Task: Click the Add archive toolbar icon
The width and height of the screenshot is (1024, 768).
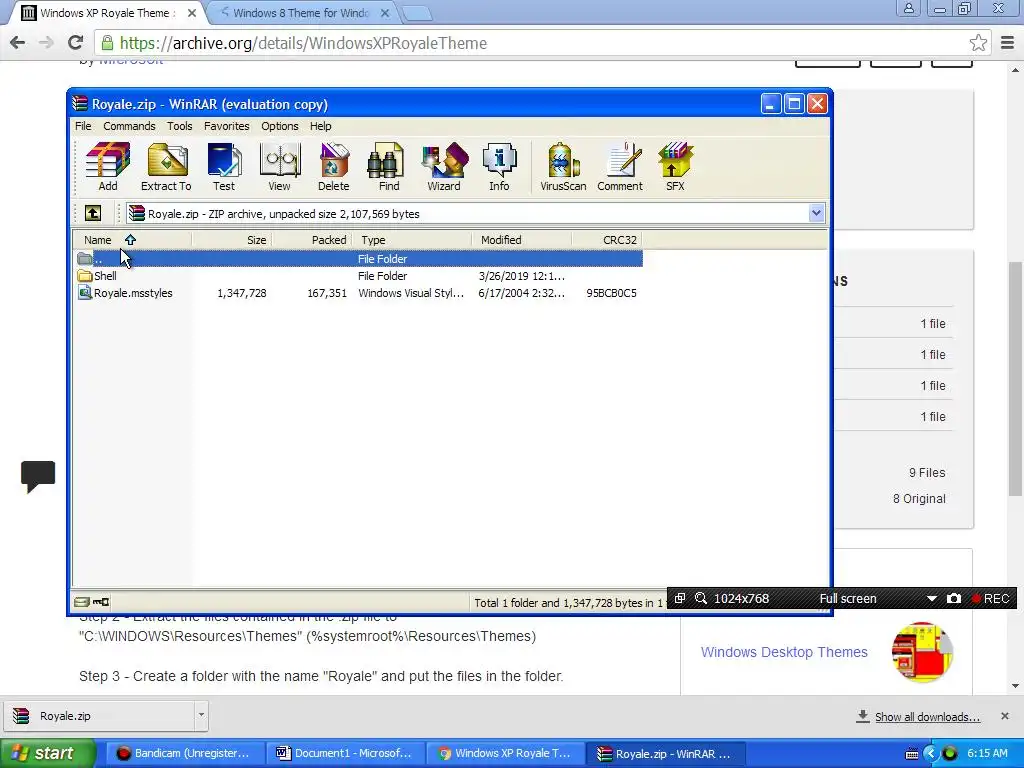Action: coord(108,167)
